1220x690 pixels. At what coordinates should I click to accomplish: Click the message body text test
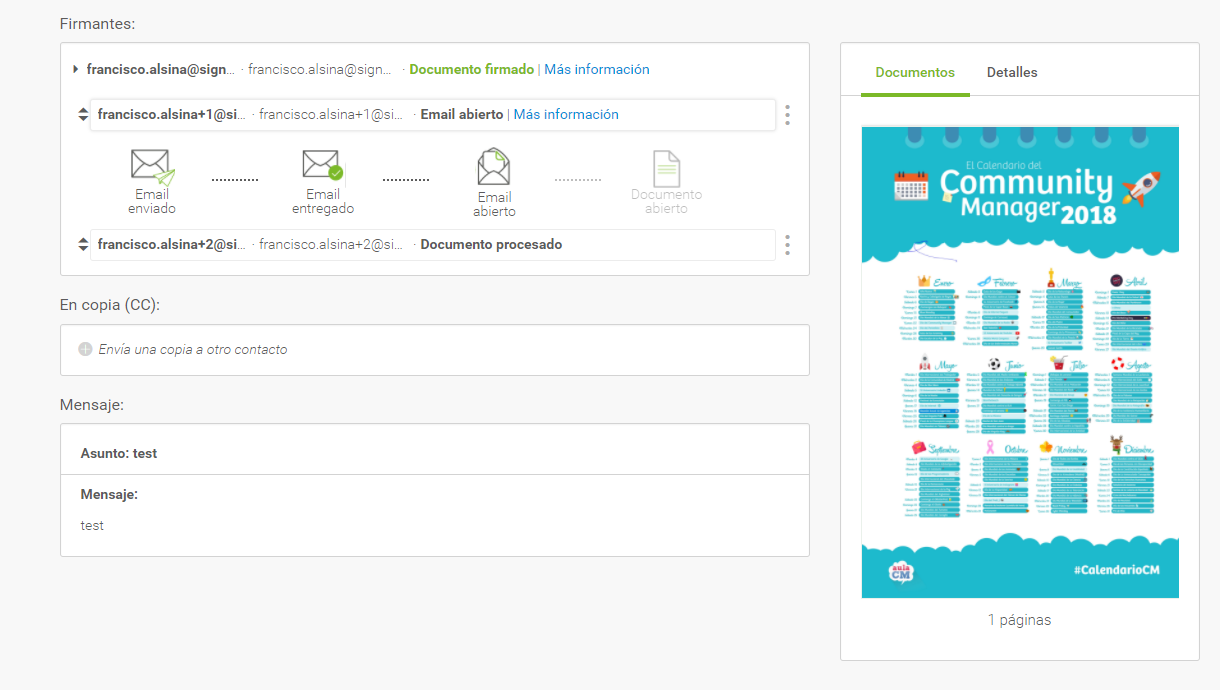point(92,526)
